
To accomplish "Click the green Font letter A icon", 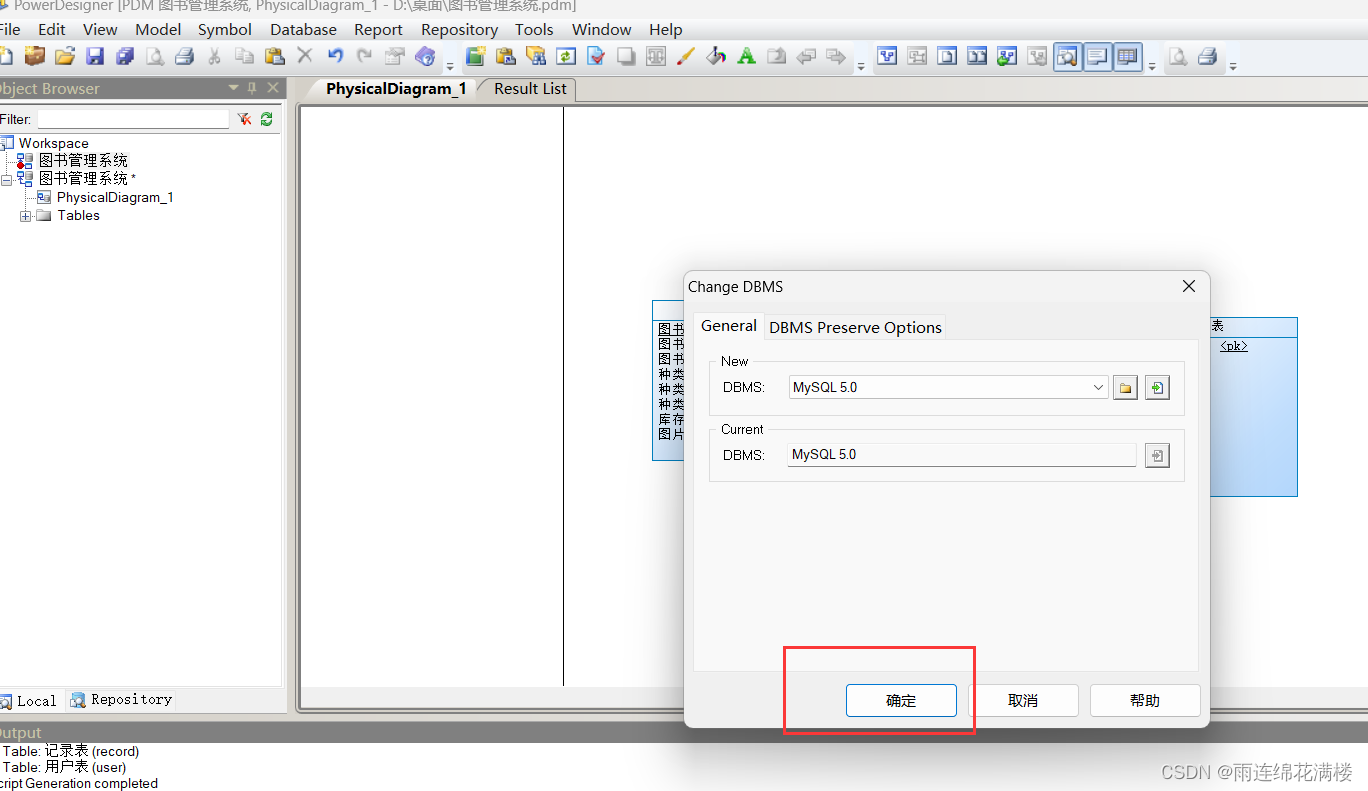I will pos(746,56).
